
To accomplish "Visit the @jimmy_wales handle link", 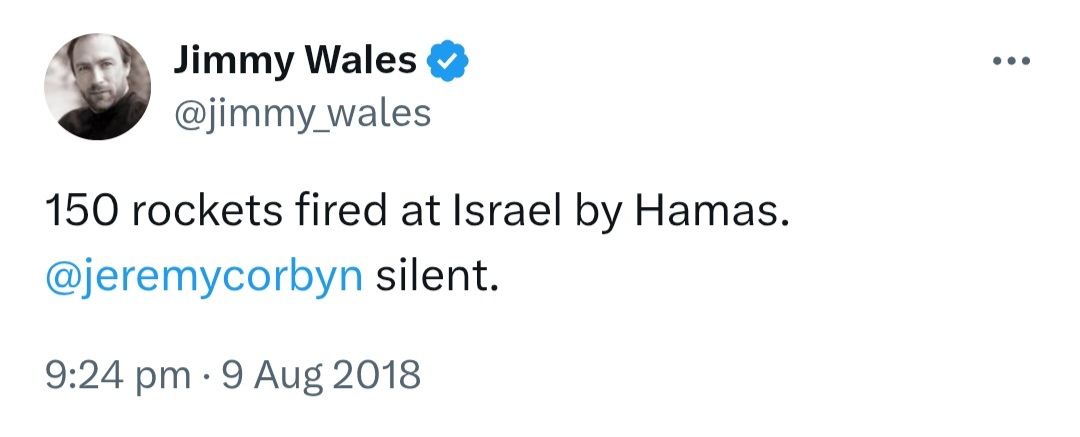I will click(x=302, y=114).
